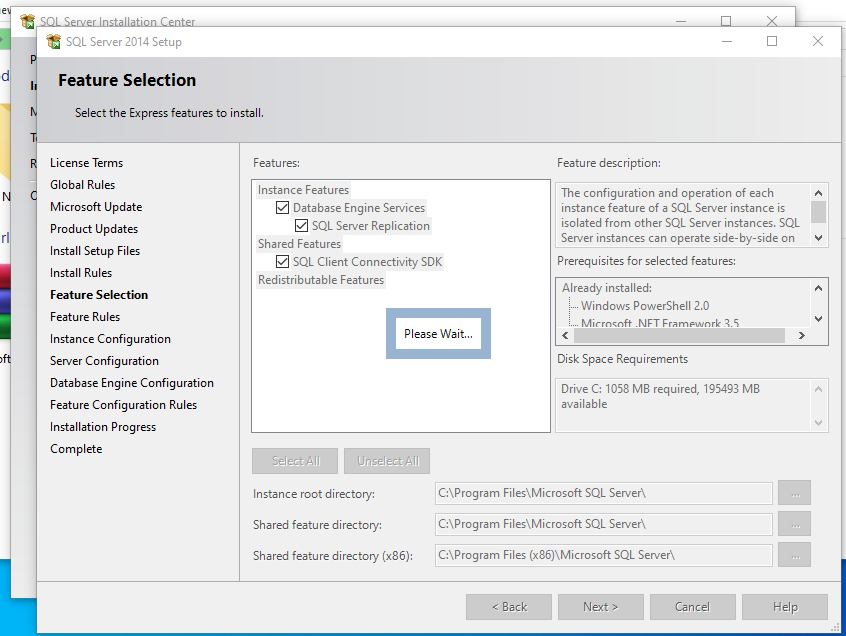Viewport: 846px width, 636px height.
Task: Open Help for Feature Selection
Action: [785, 607]
